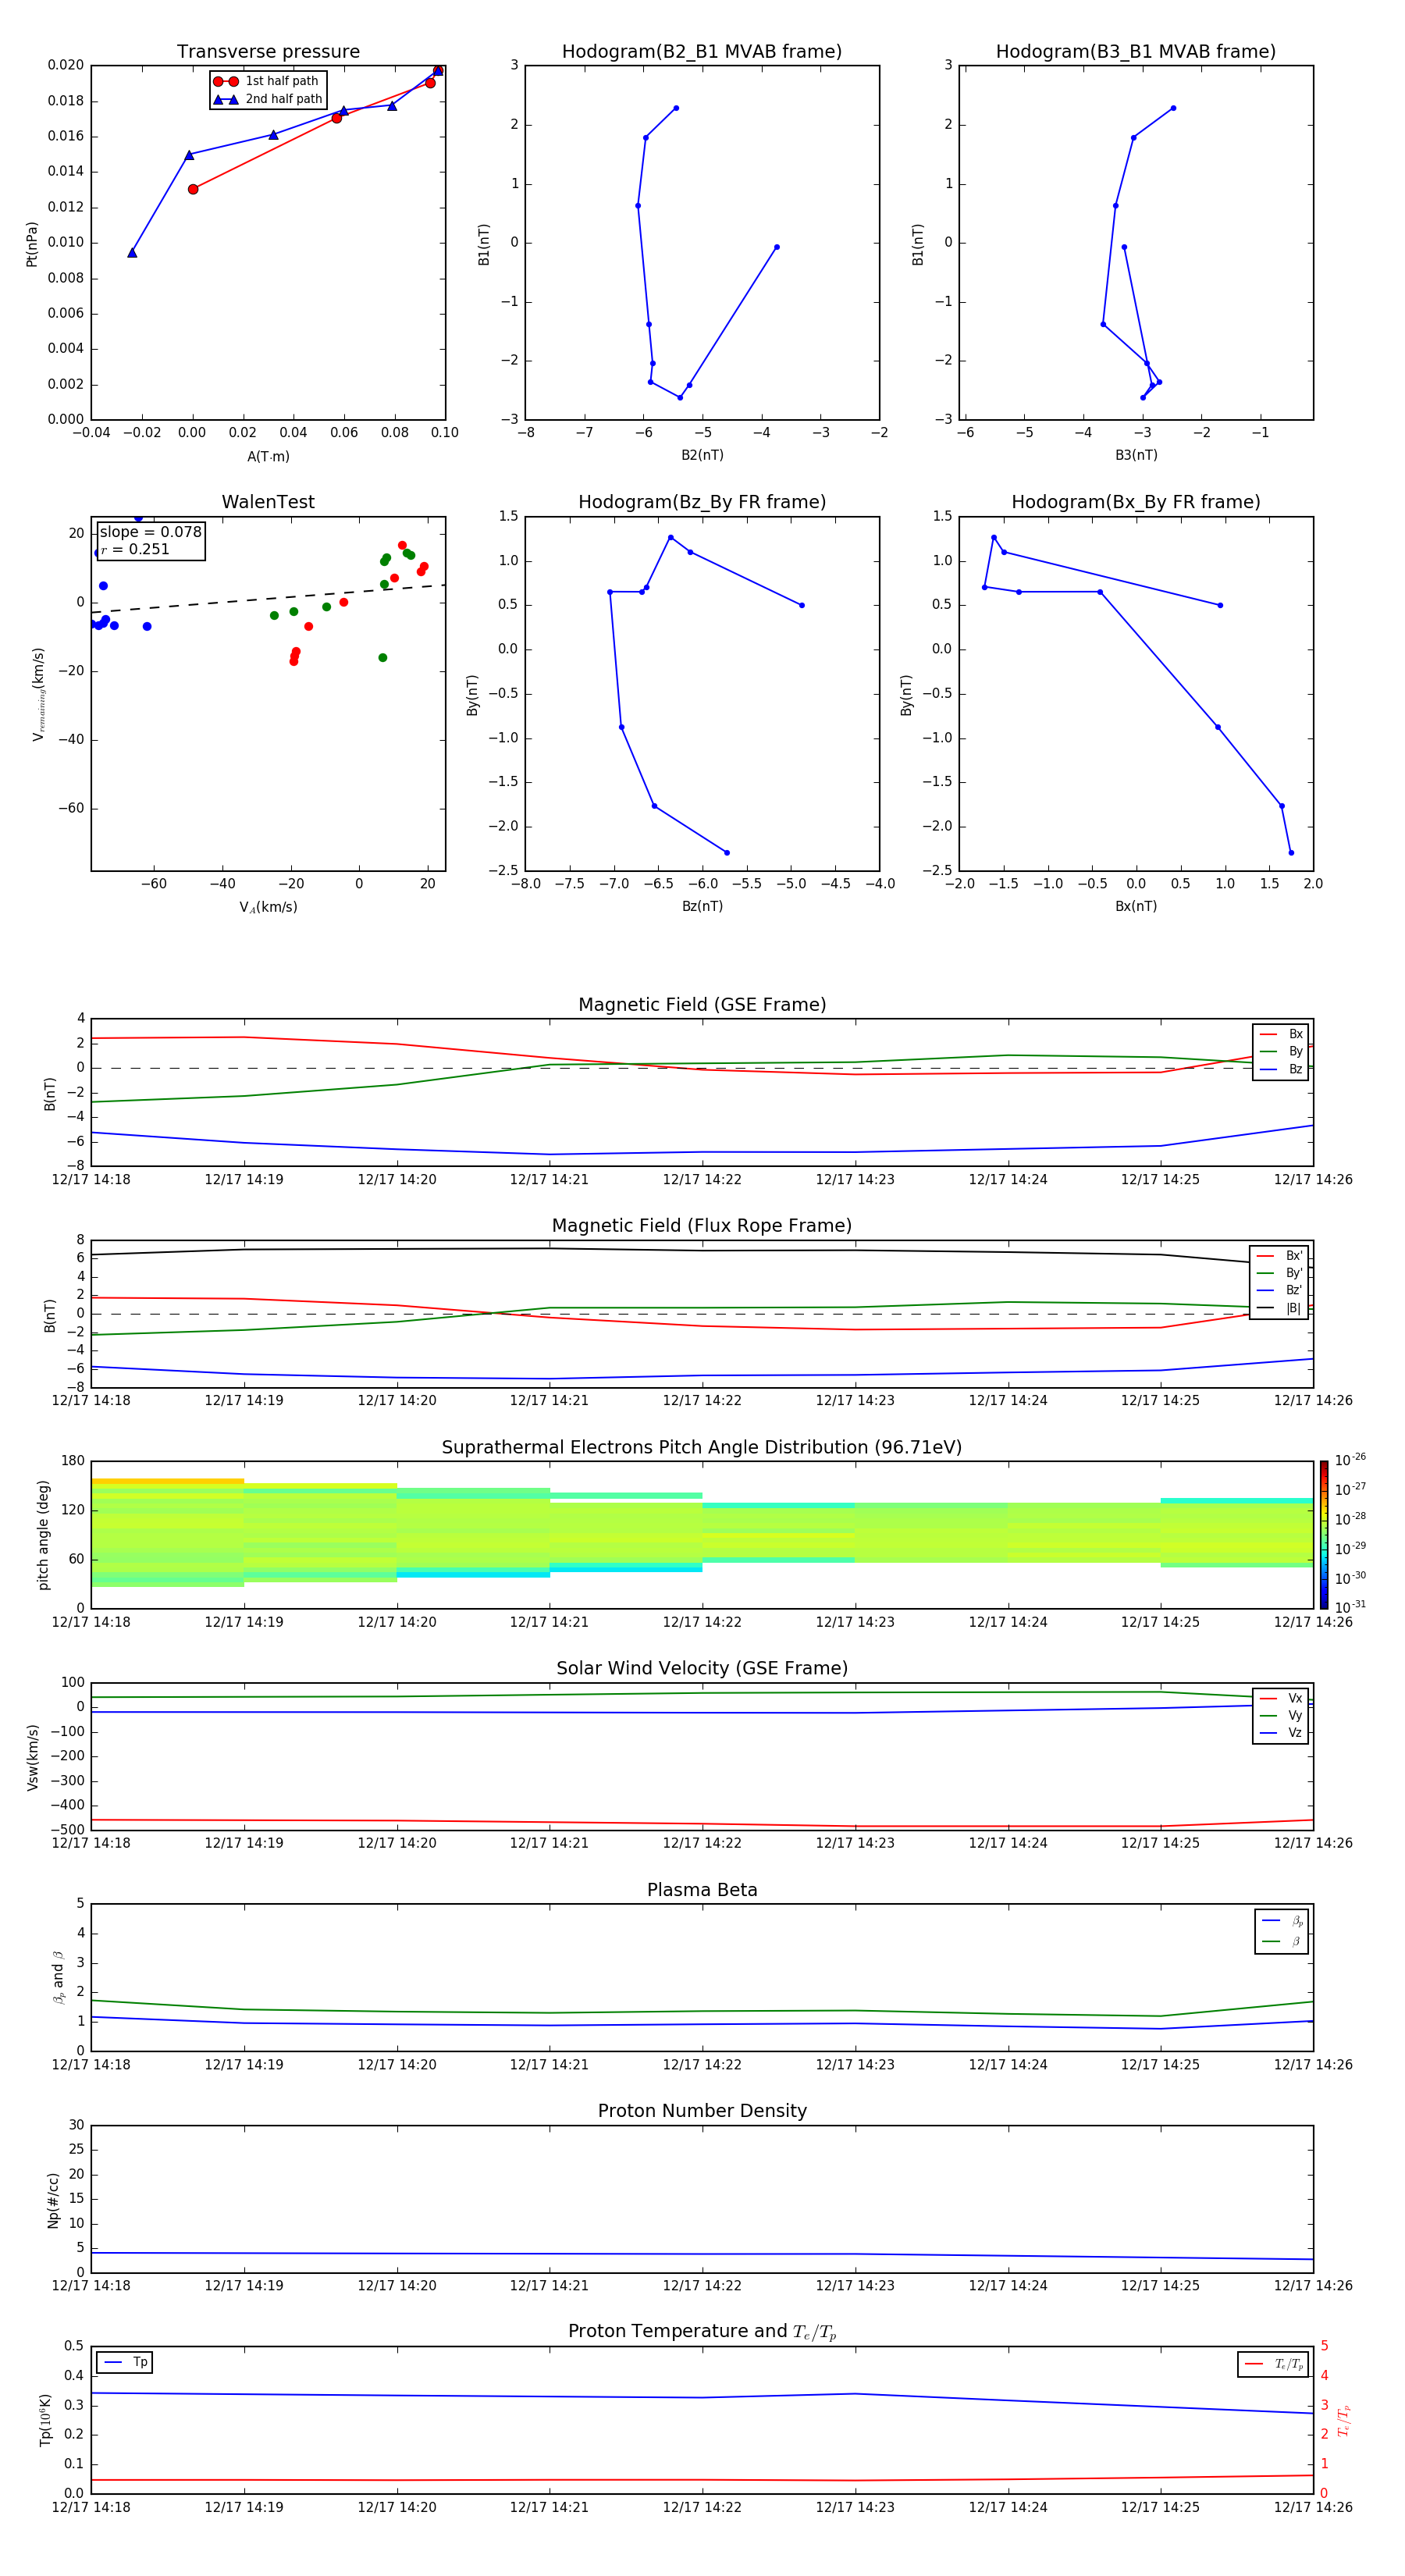
Task: Click the 'Magnetic Field (Flux Rope Frame)' title
Action: 702,1226
